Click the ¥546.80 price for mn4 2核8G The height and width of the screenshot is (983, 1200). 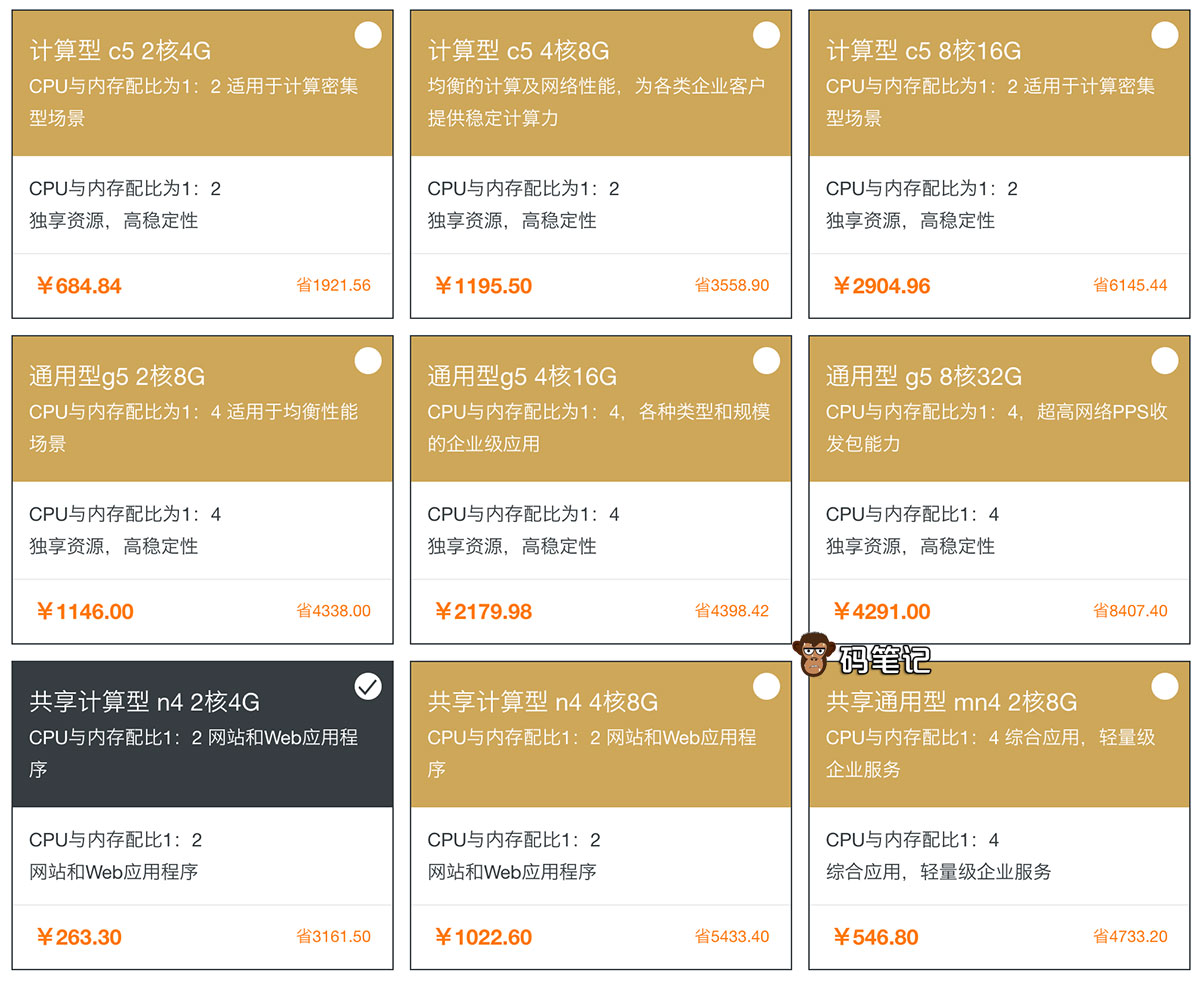point(876,937)
